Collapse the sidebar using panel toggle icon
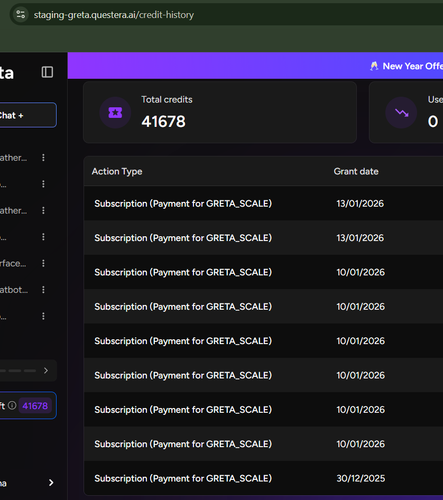443x500 pixels. click(x=47, y=72)
